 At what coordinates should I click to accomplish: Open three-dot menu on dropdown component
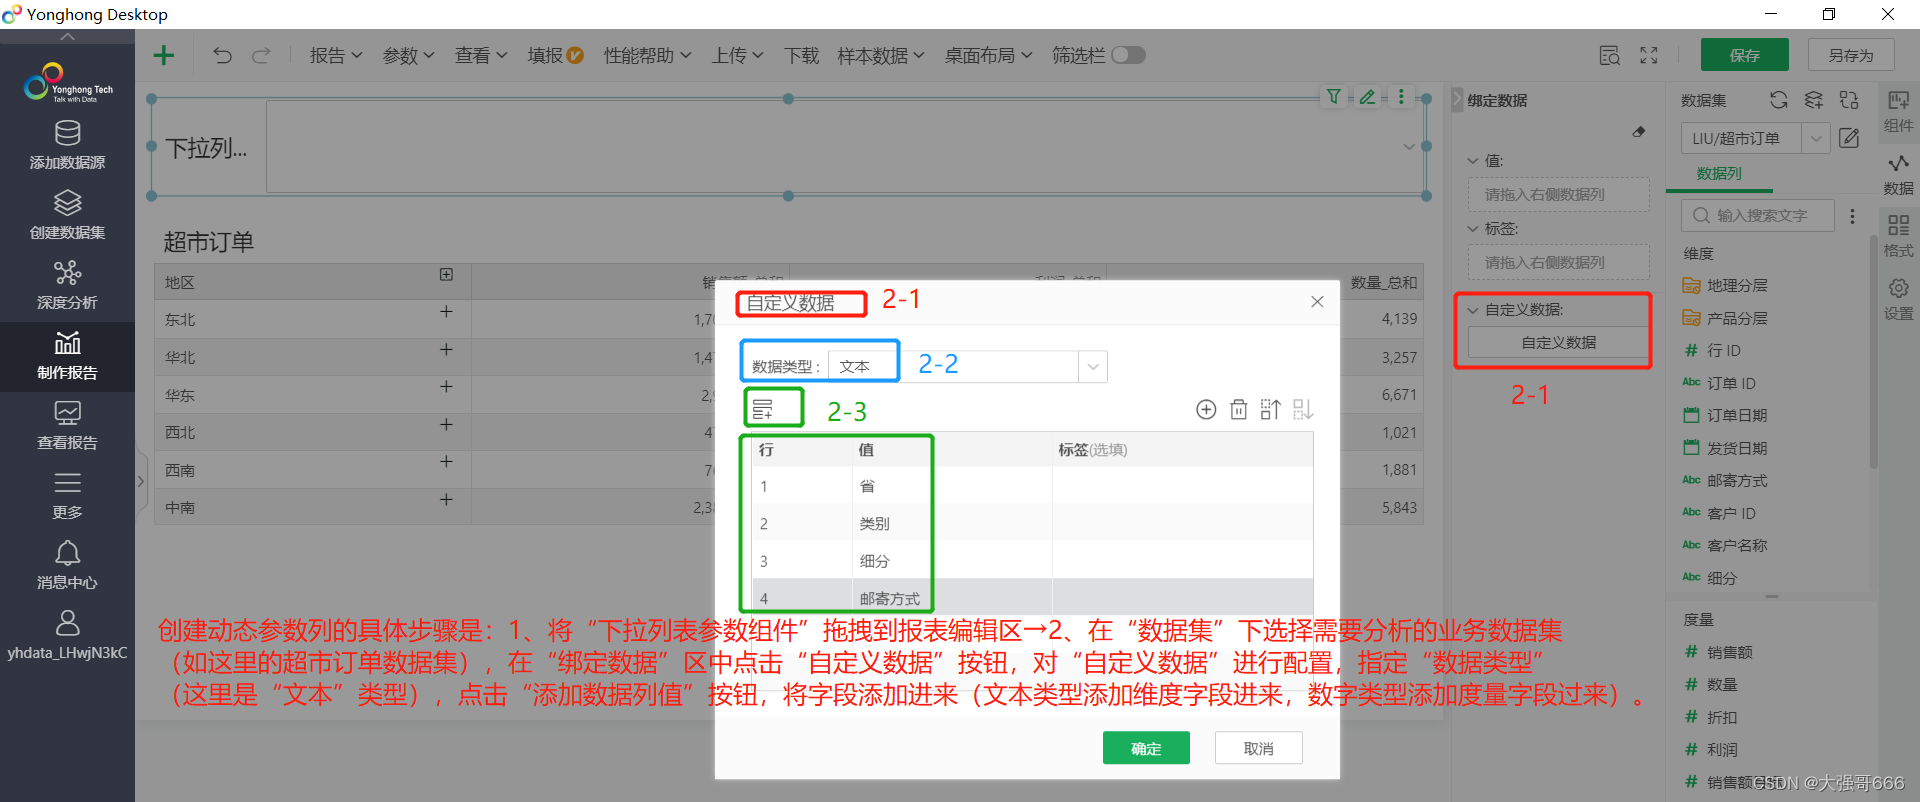[1401, 97]
